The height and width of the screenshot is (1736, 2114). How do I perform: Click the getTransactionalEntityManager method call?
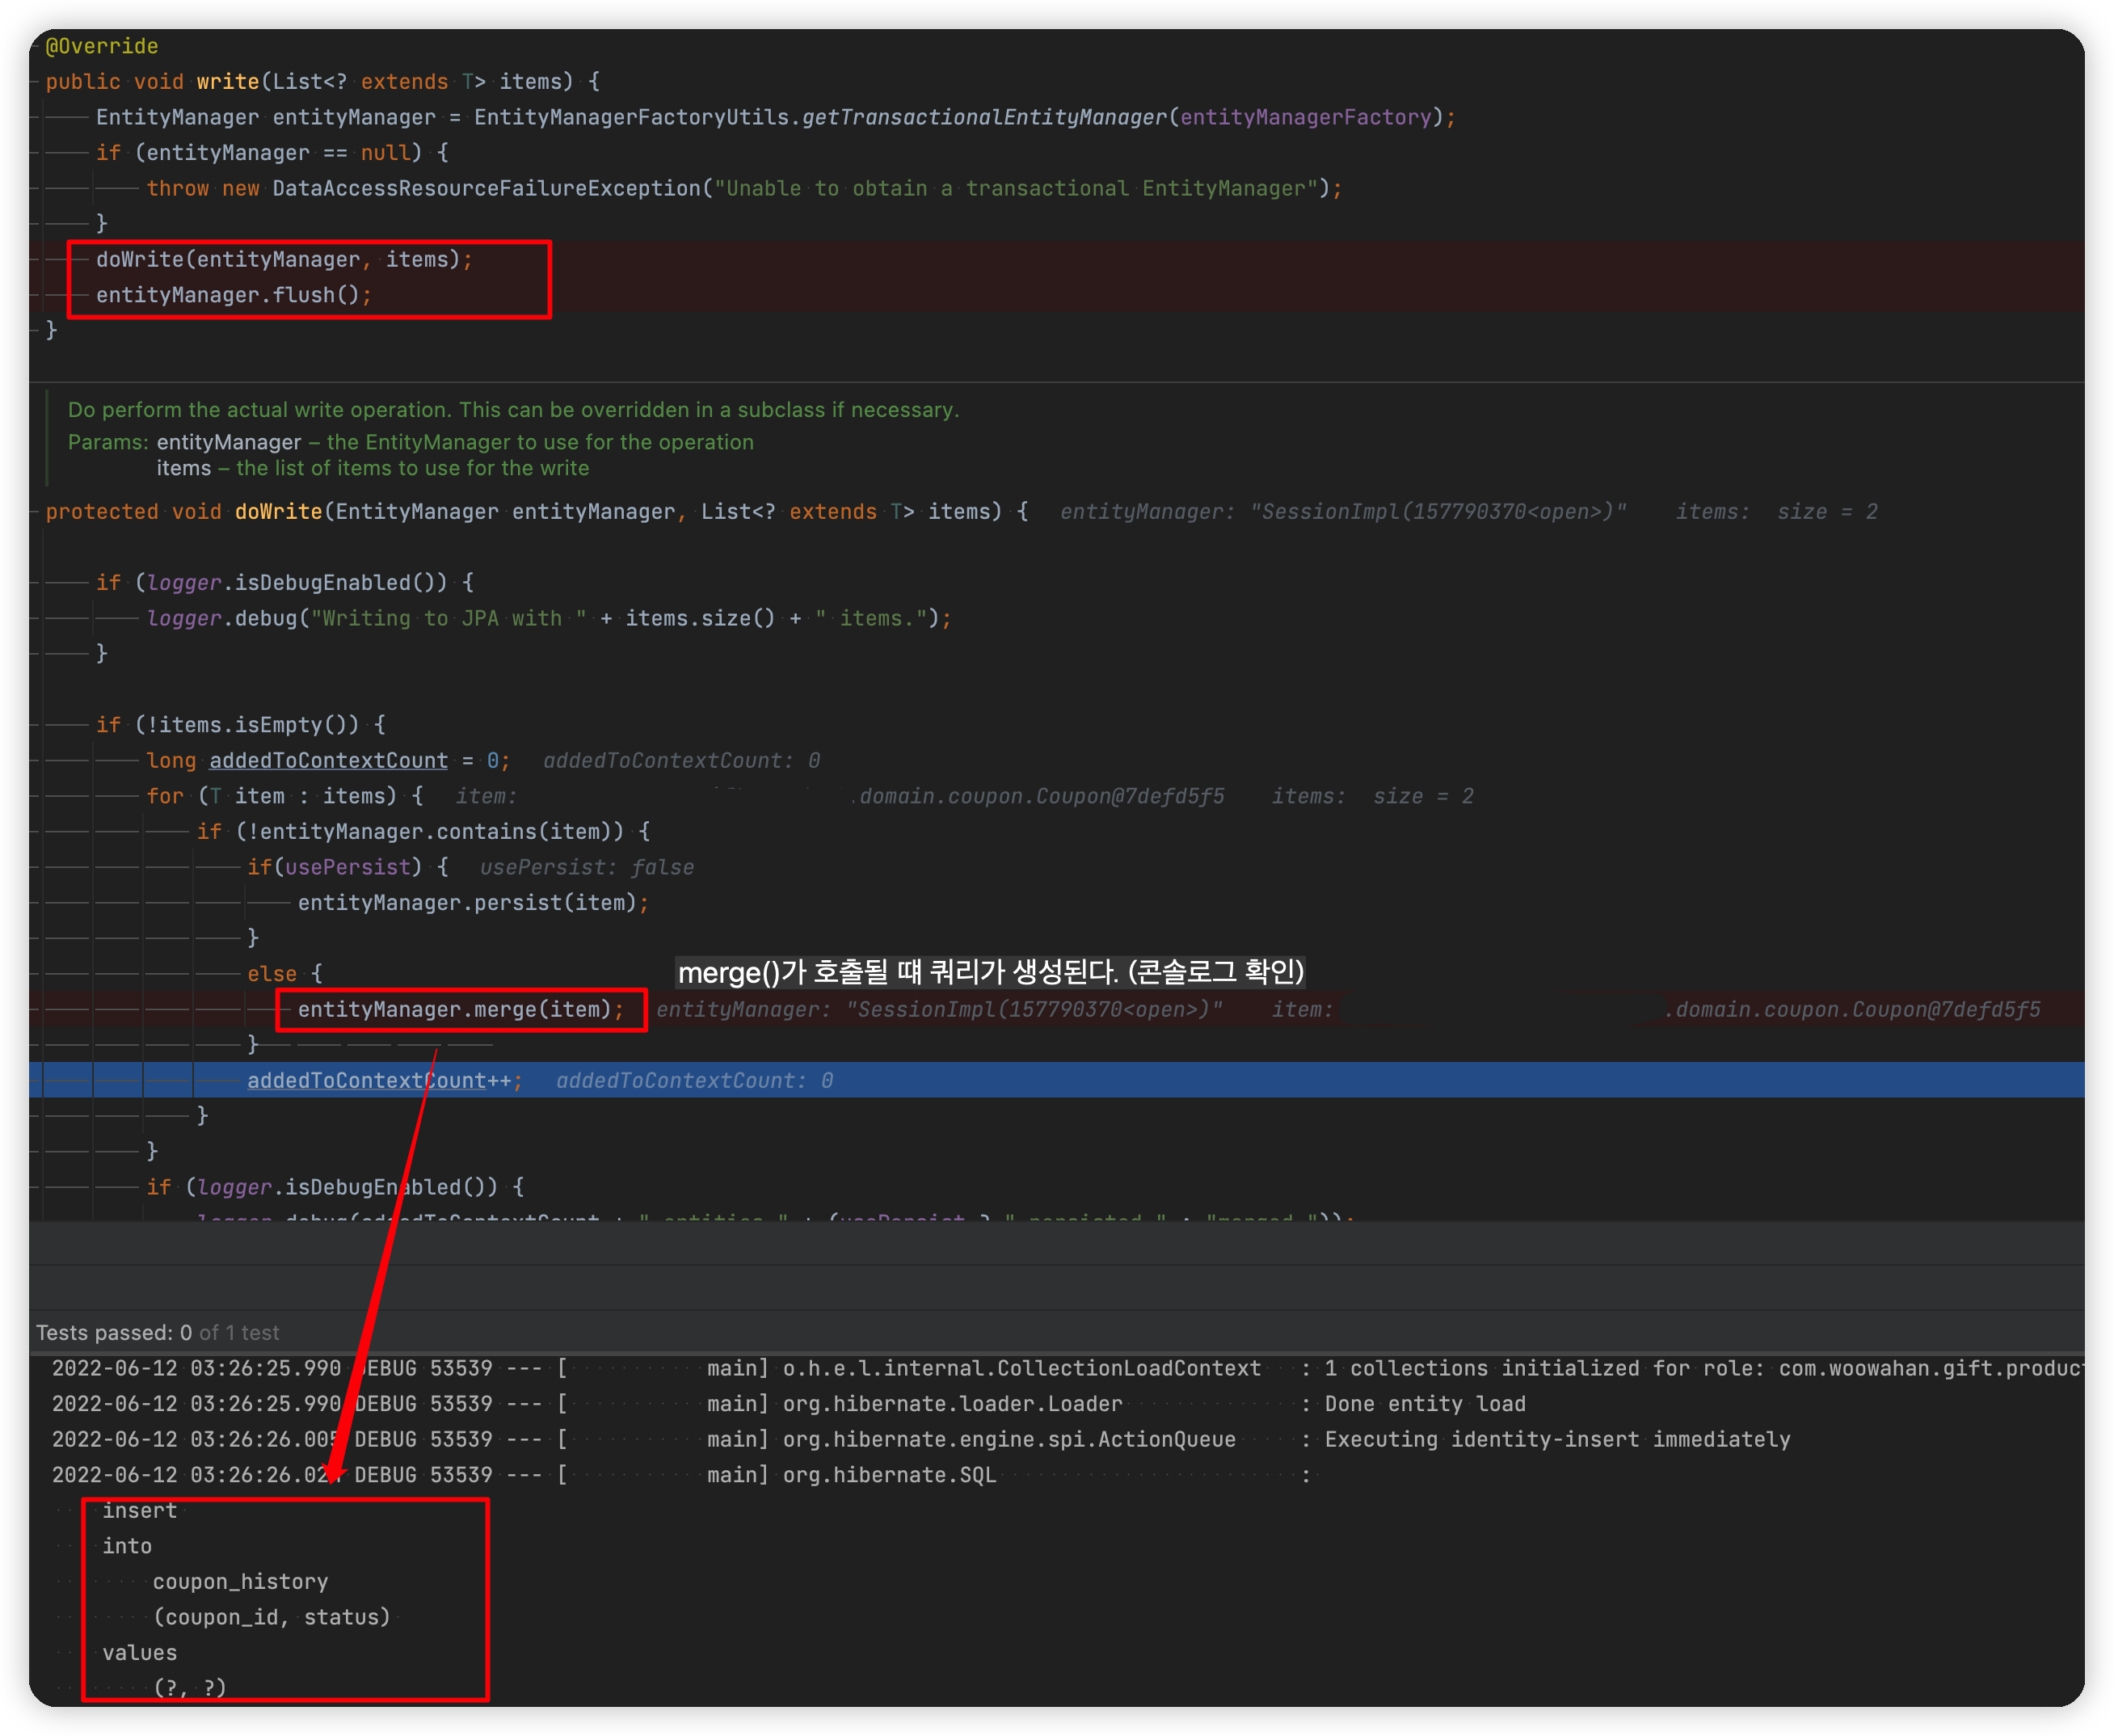[984, 117]
